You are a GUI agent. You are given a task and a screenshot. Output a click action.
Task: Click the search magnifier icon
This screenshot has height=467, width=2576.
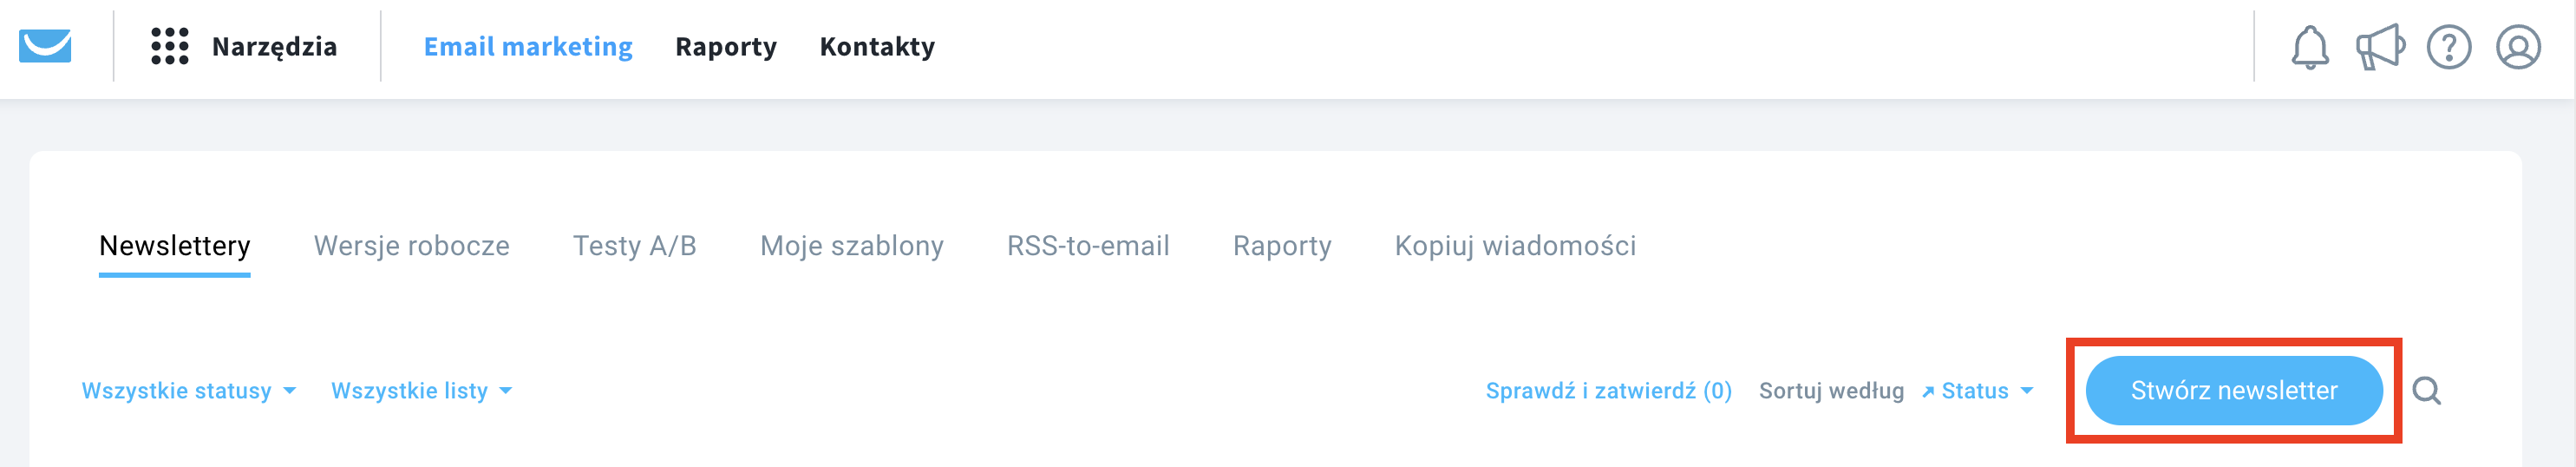coord(2427,391)
